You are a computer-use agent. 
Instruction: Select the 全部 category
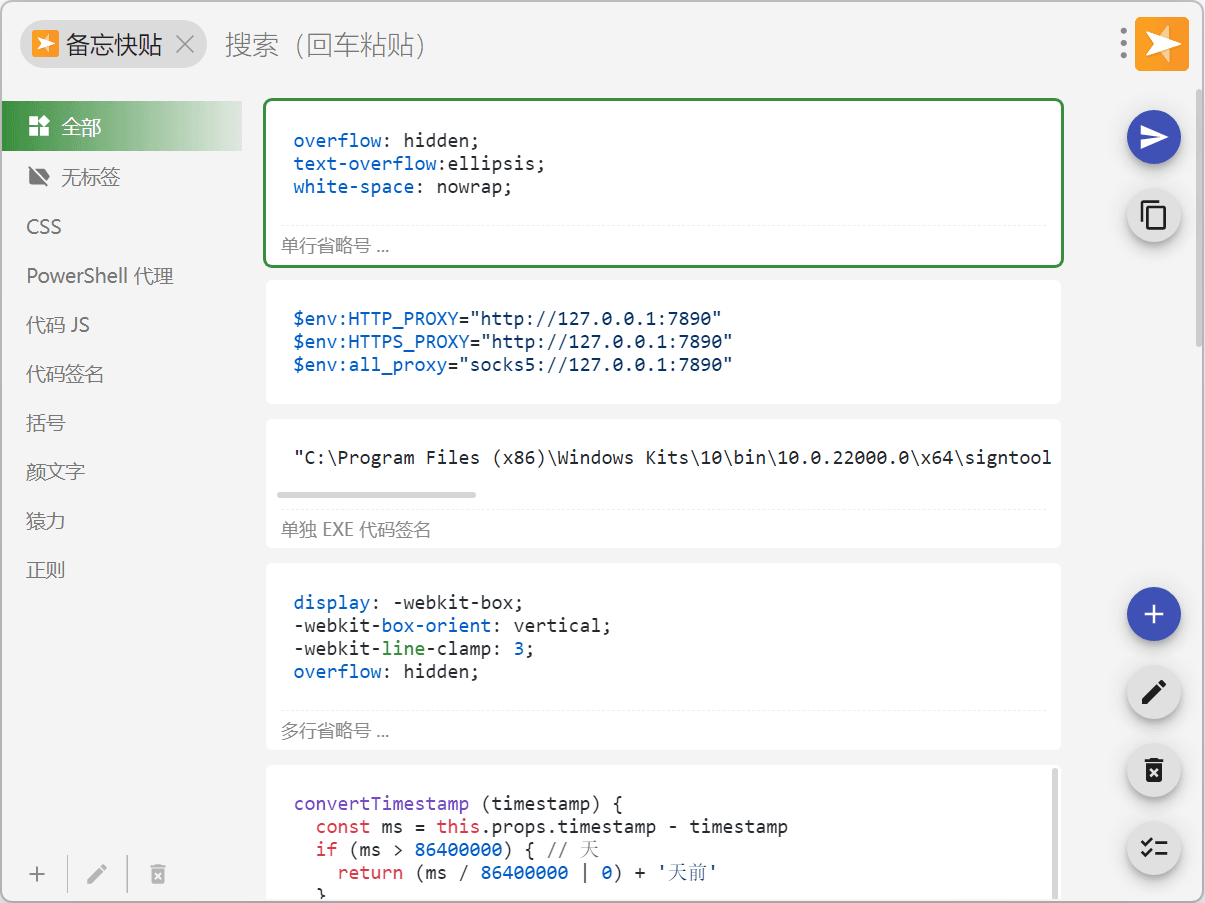coord(121,127)
